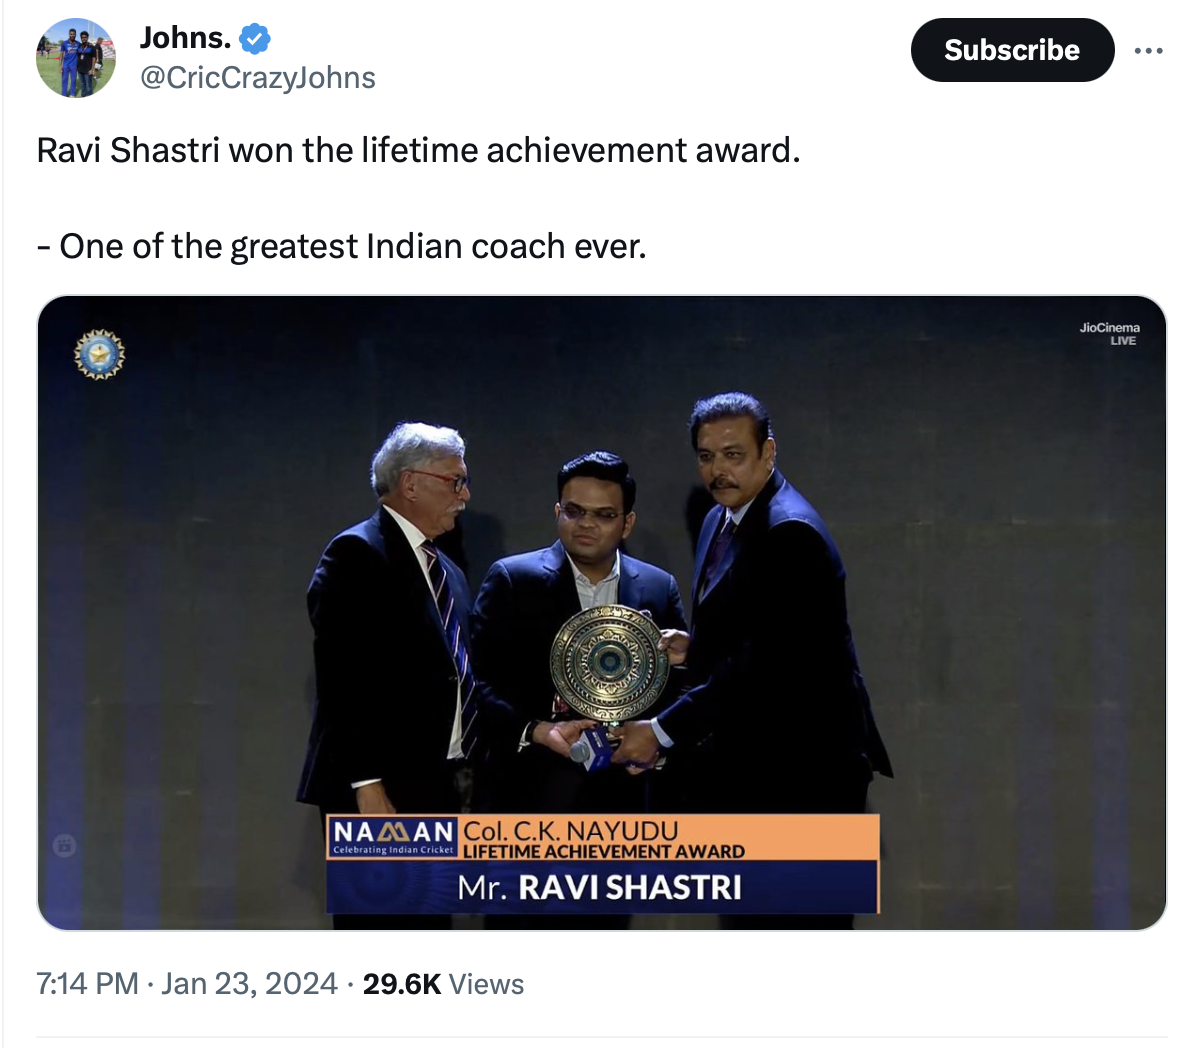Open the three-dot more options menu
This screenshot has height=1048, width=1198.
1148,50
